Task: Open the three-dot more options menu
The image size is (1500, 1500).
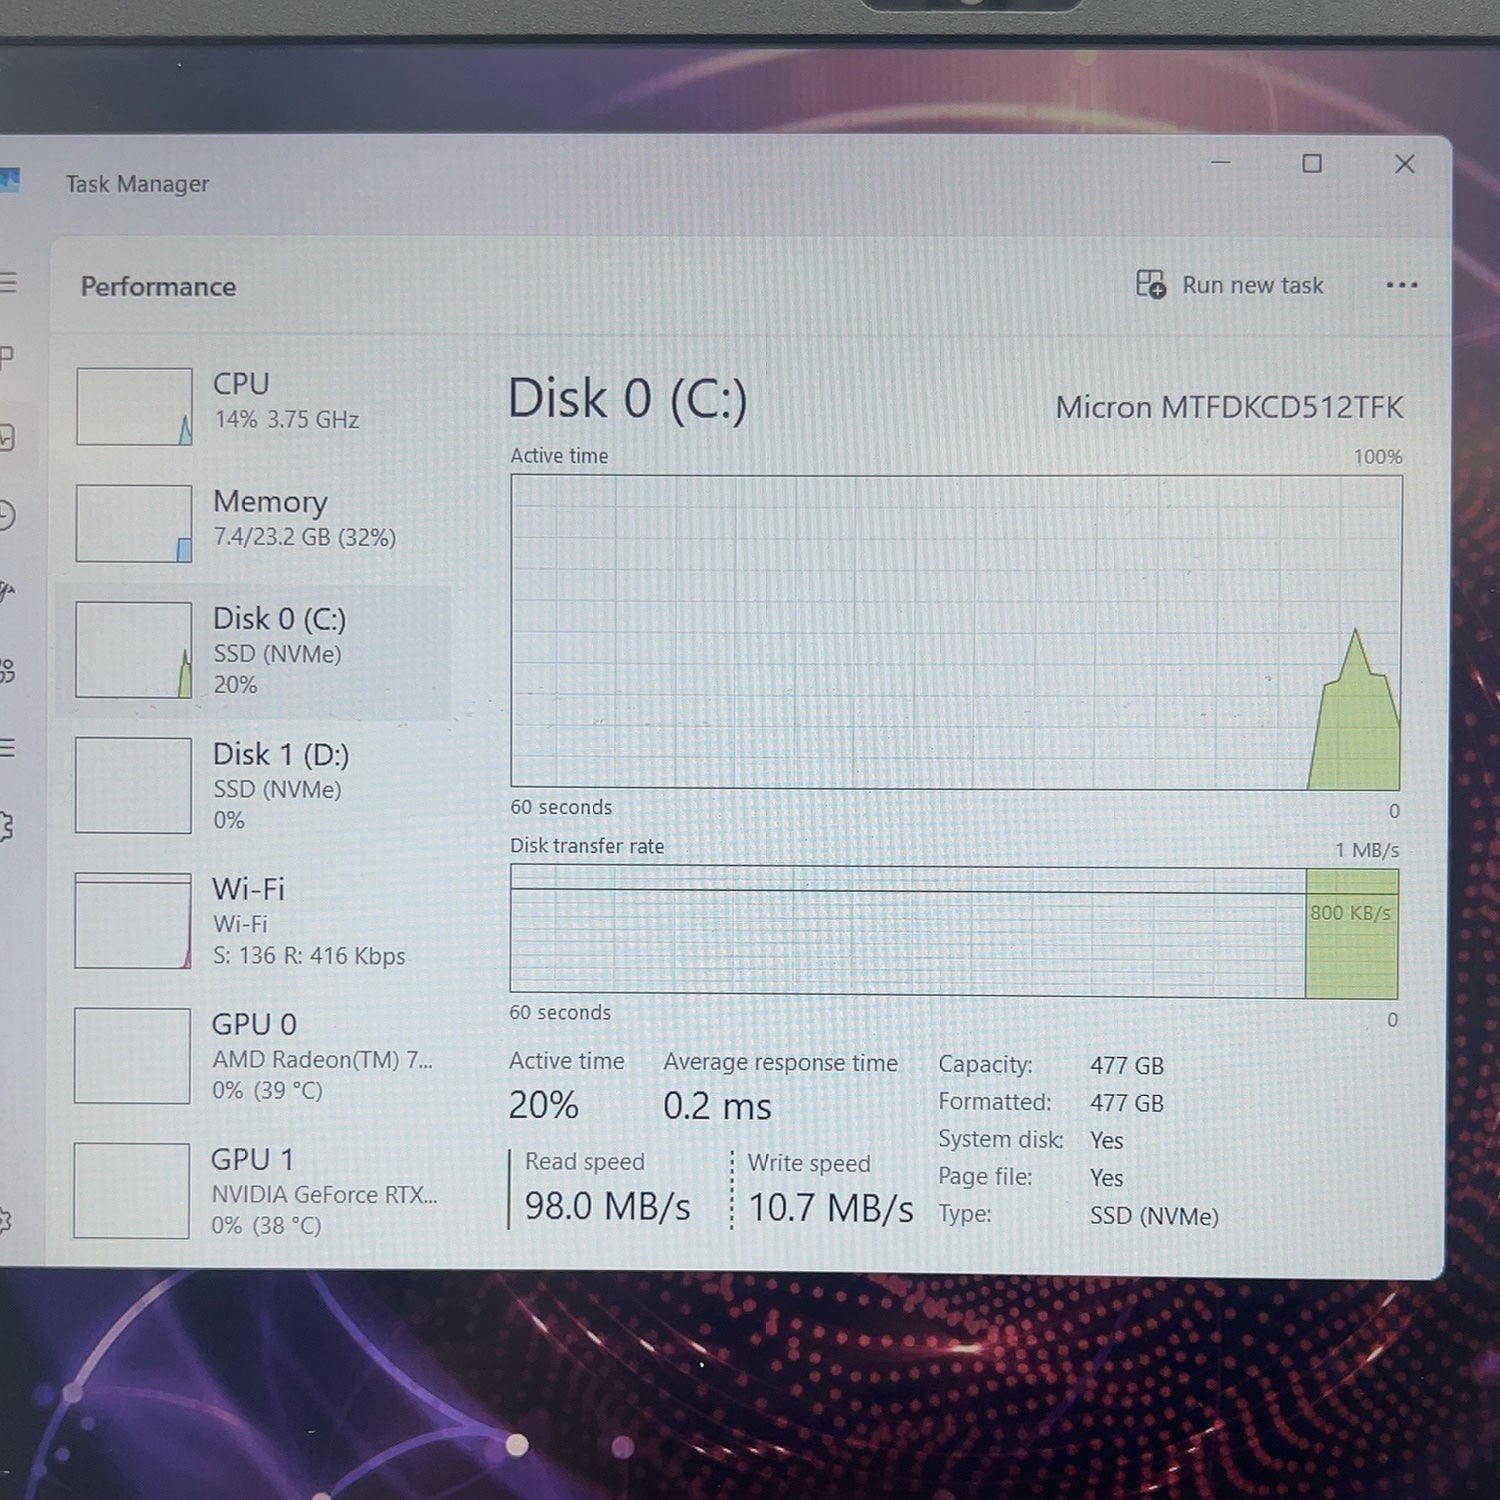Action: pyautogui.click(x=1401, y=285)
